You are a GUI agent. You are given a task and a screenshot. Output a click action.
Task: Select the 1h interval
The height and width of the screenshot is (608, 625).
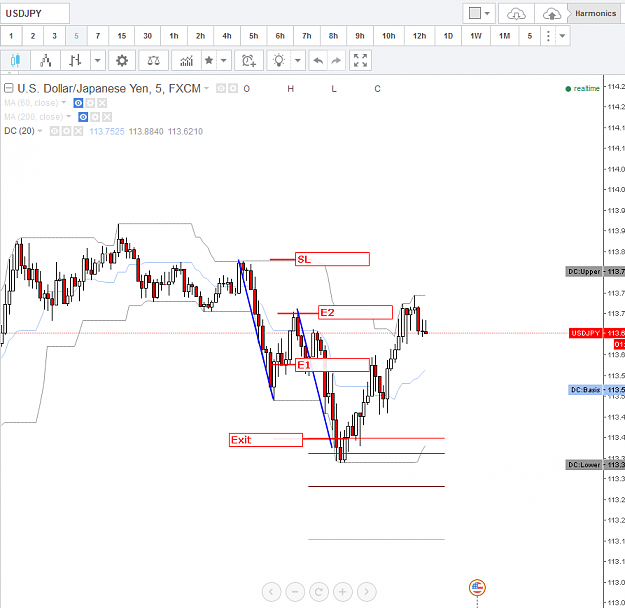coord(174,36)
